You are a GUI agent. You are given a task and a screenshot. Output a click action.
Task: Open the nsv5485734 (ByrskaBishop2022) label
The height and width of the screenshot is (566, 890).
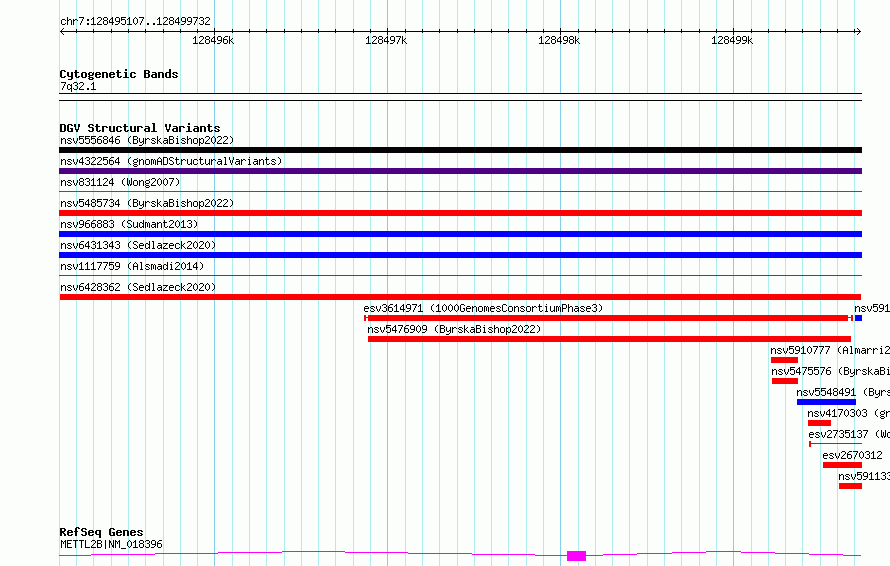(x=147, y=203)
